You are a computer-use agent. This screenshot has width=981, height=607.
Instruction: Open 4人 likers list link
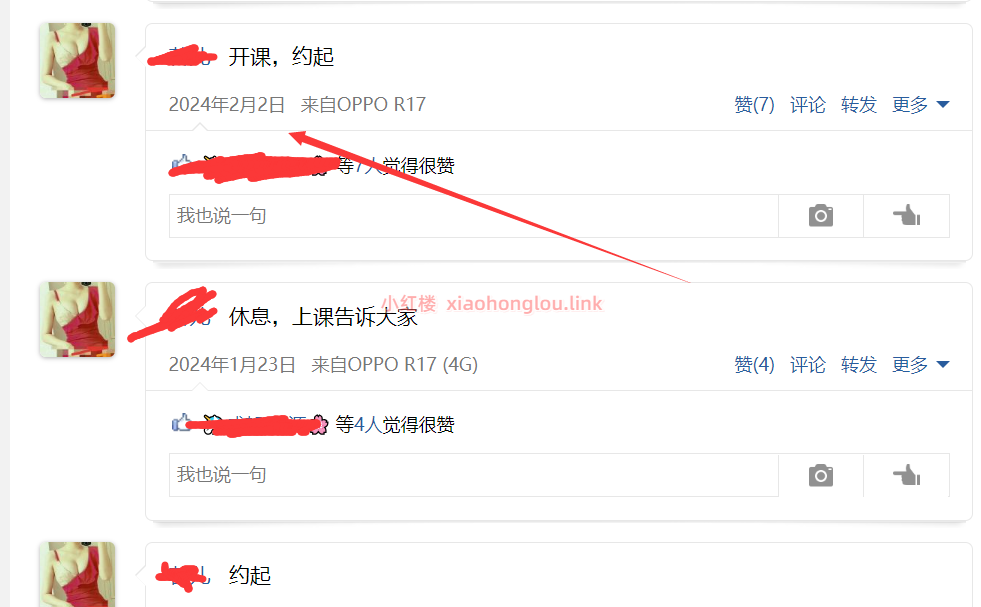pos(368,424)
